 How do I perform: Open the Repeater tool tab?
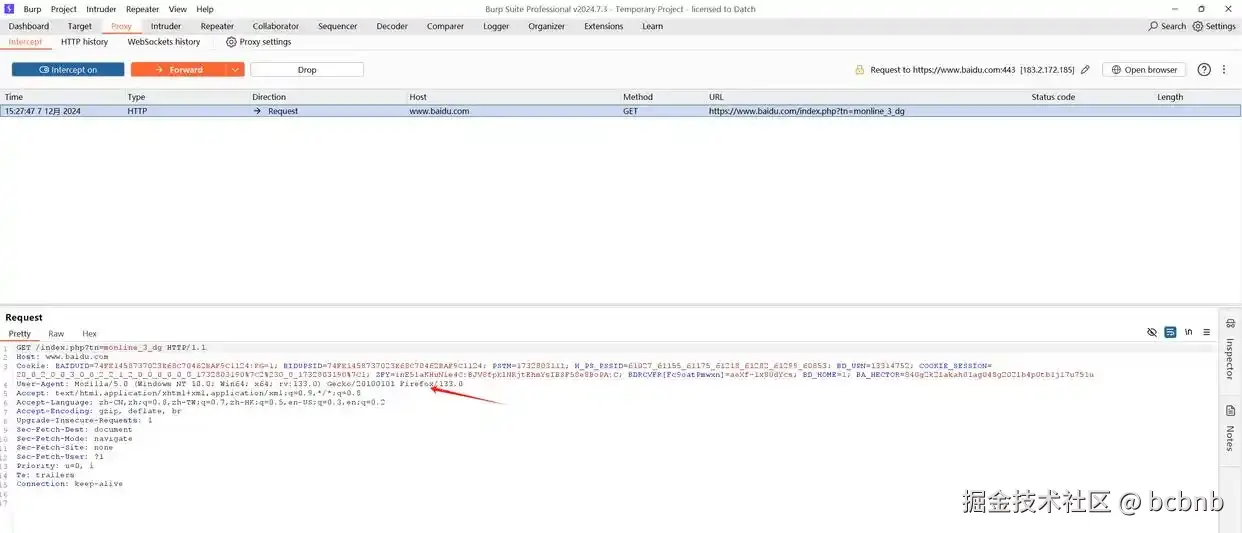tap(217, 26)
